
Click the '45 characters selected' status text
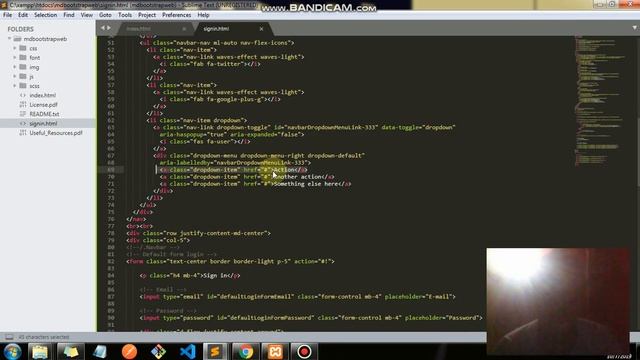click(44, 337)
